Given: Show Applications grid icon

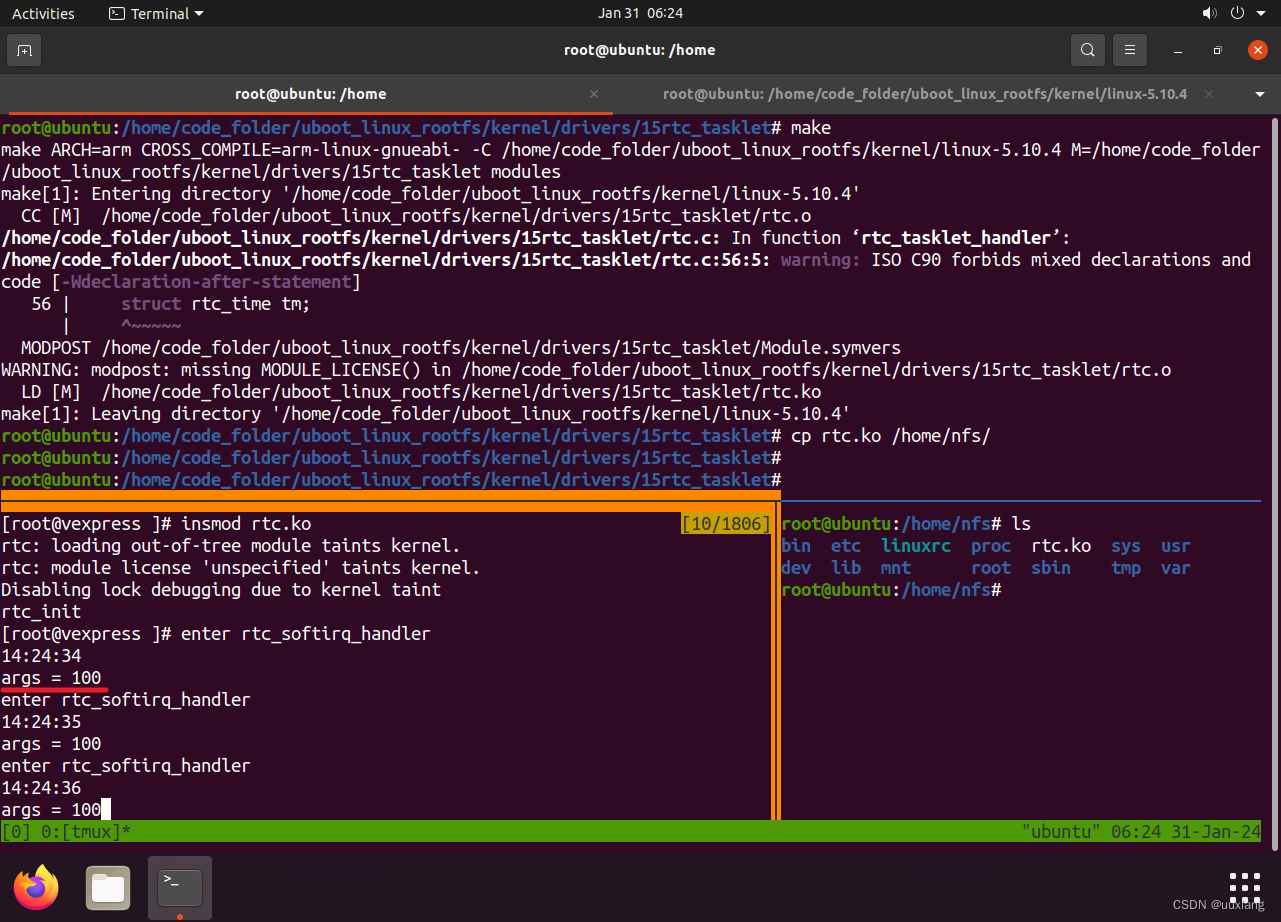Looking at the screenshot, I should click(1245, 888).
